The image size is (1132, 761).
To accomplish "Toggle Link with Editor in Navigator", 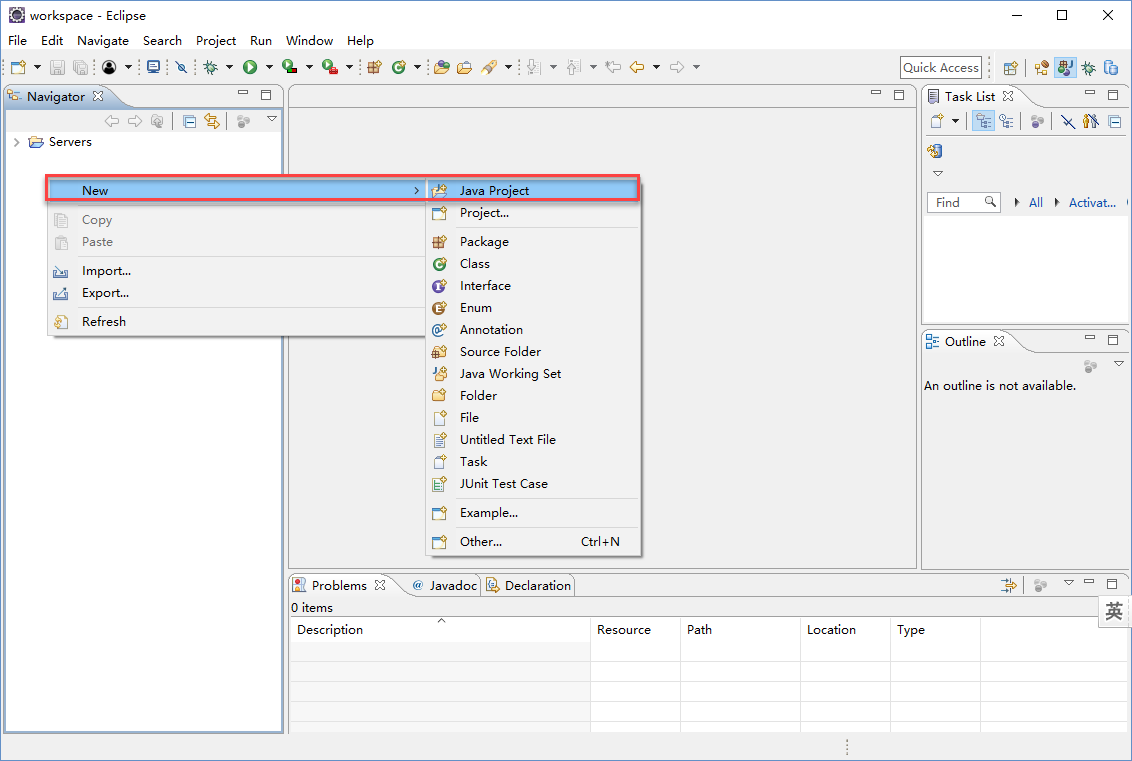I will (x=212, y=121).
